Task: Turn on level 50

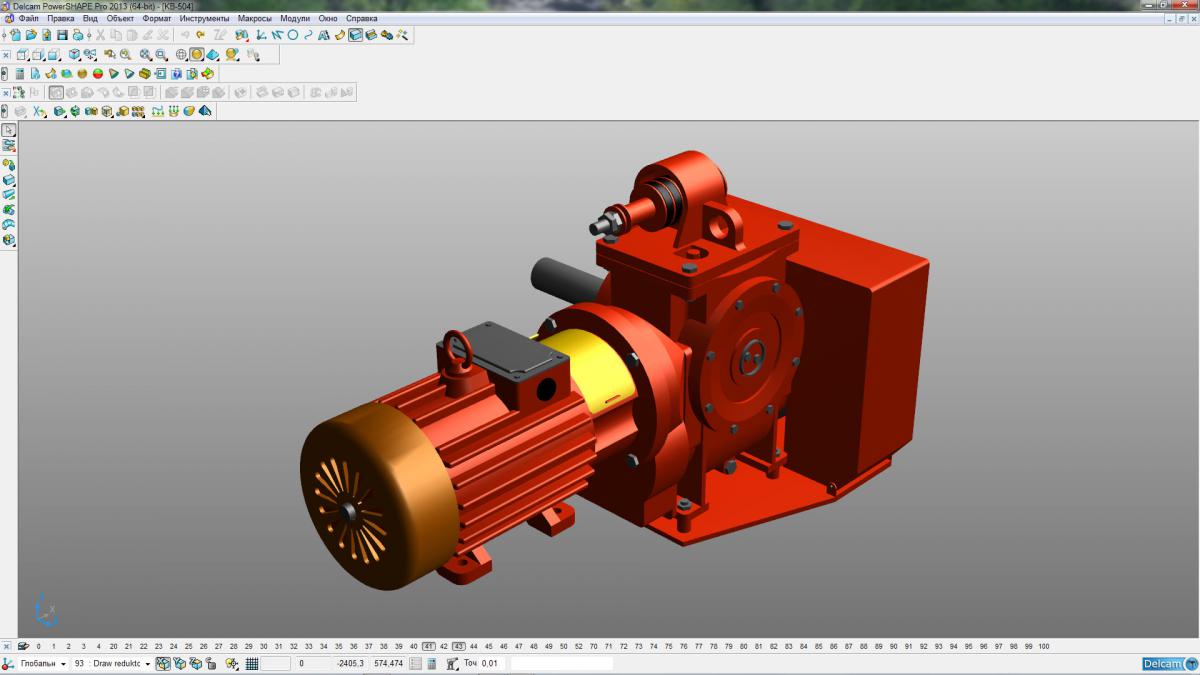Action: pyautogui.click(x=564, y=647)
